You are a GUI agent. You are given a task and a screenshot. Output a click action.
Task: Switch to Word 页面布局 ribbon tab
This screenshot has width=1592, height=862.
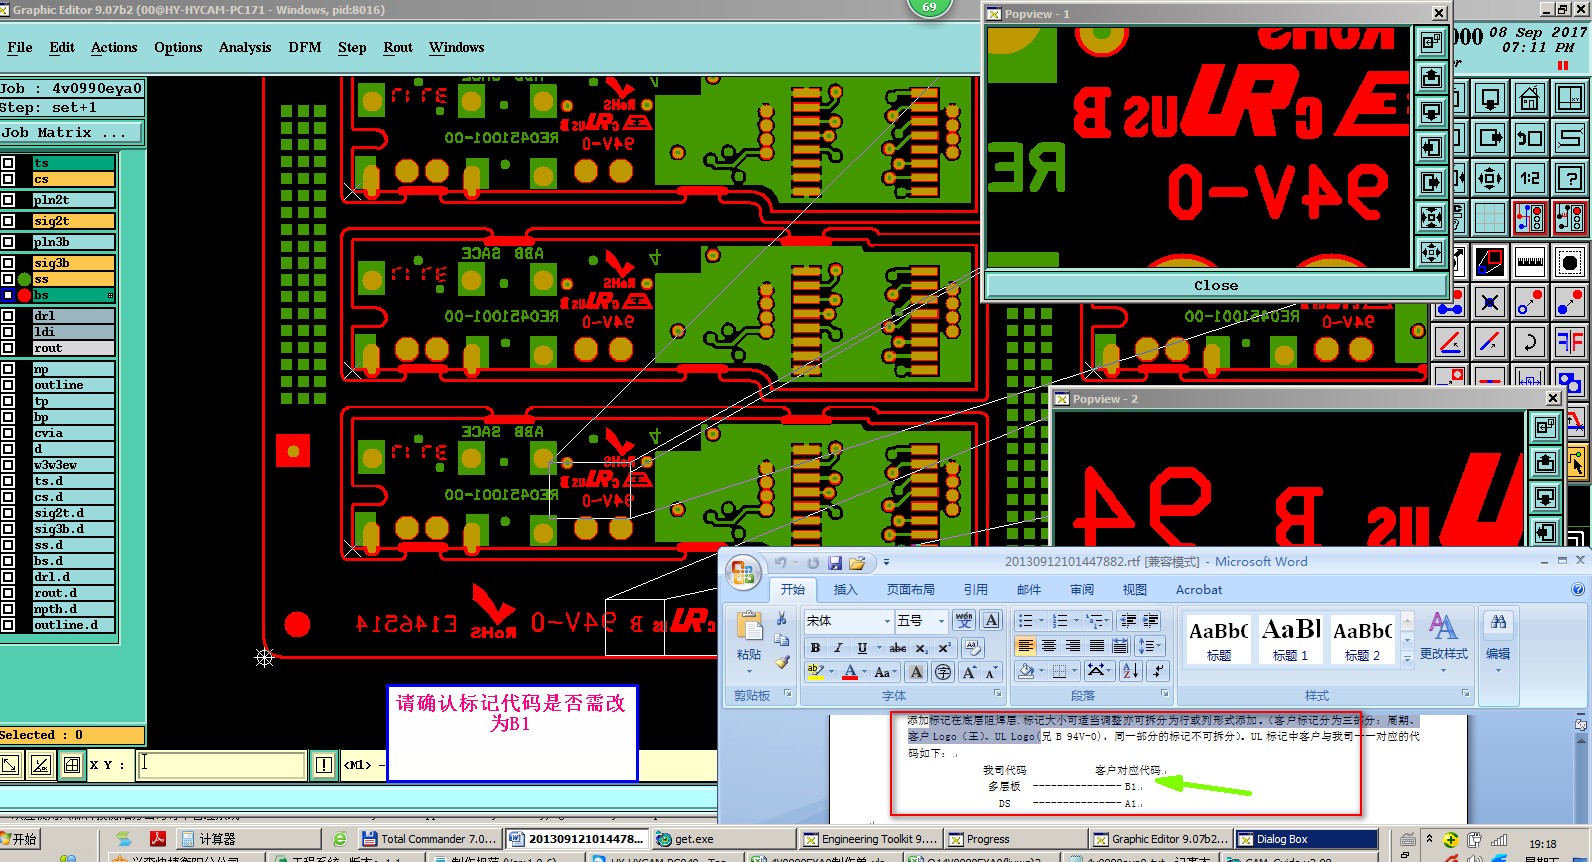pyautogui.click(x=910, y=590)
